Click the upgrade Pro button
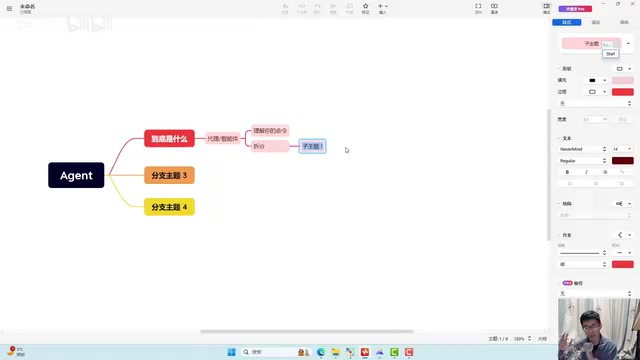This screenshot has height=360, width=640. tap(575, 9)
